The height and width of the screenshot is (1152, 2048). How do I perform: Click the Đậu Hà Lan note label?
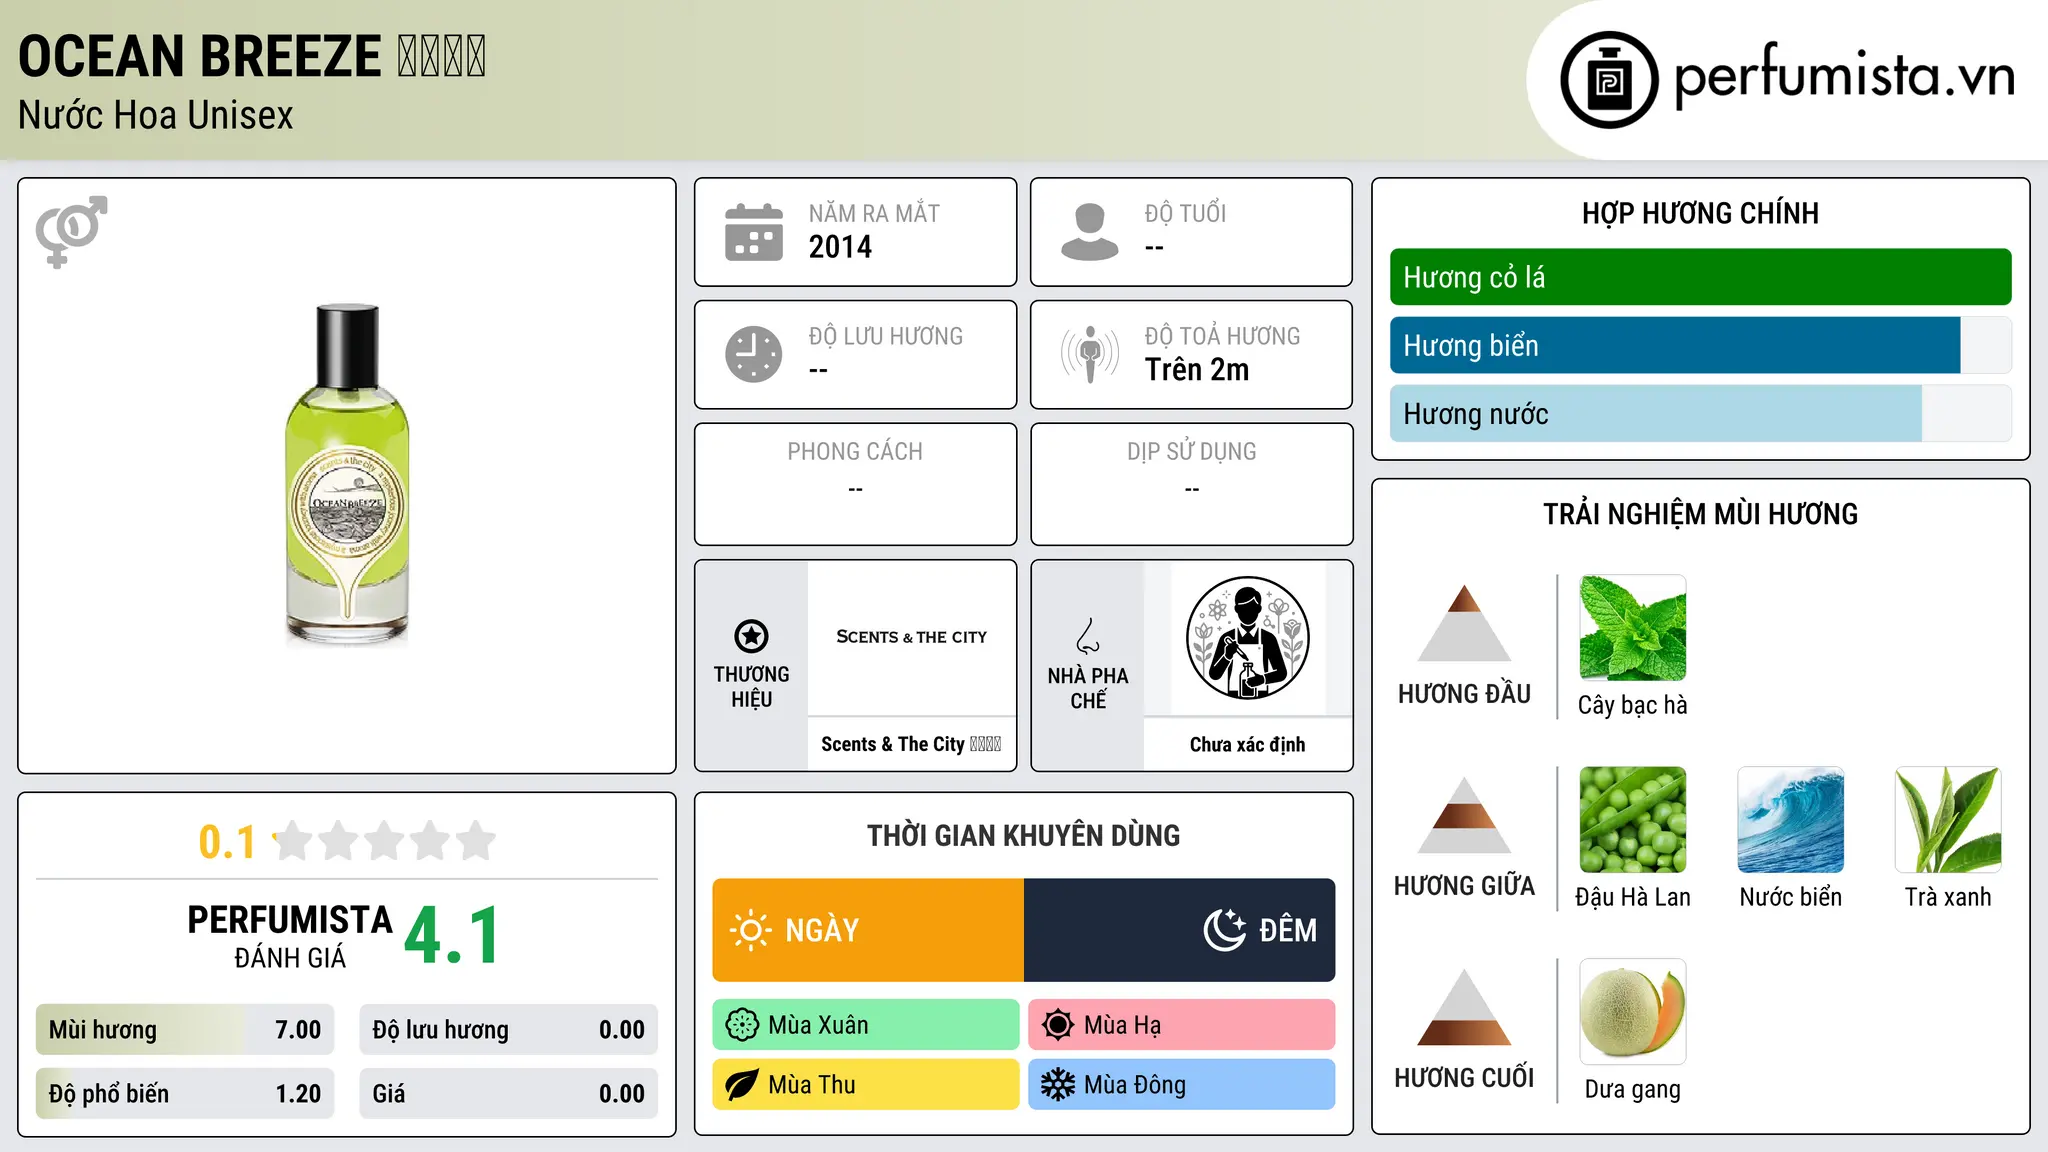pos(1632,897)
